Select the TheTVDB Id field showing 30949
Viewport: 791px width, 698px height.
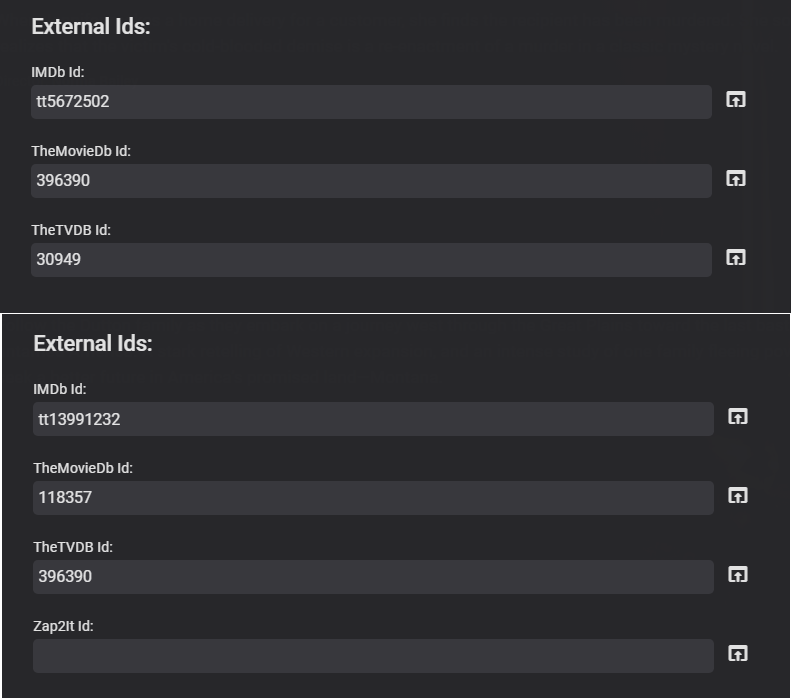(371, 260)
